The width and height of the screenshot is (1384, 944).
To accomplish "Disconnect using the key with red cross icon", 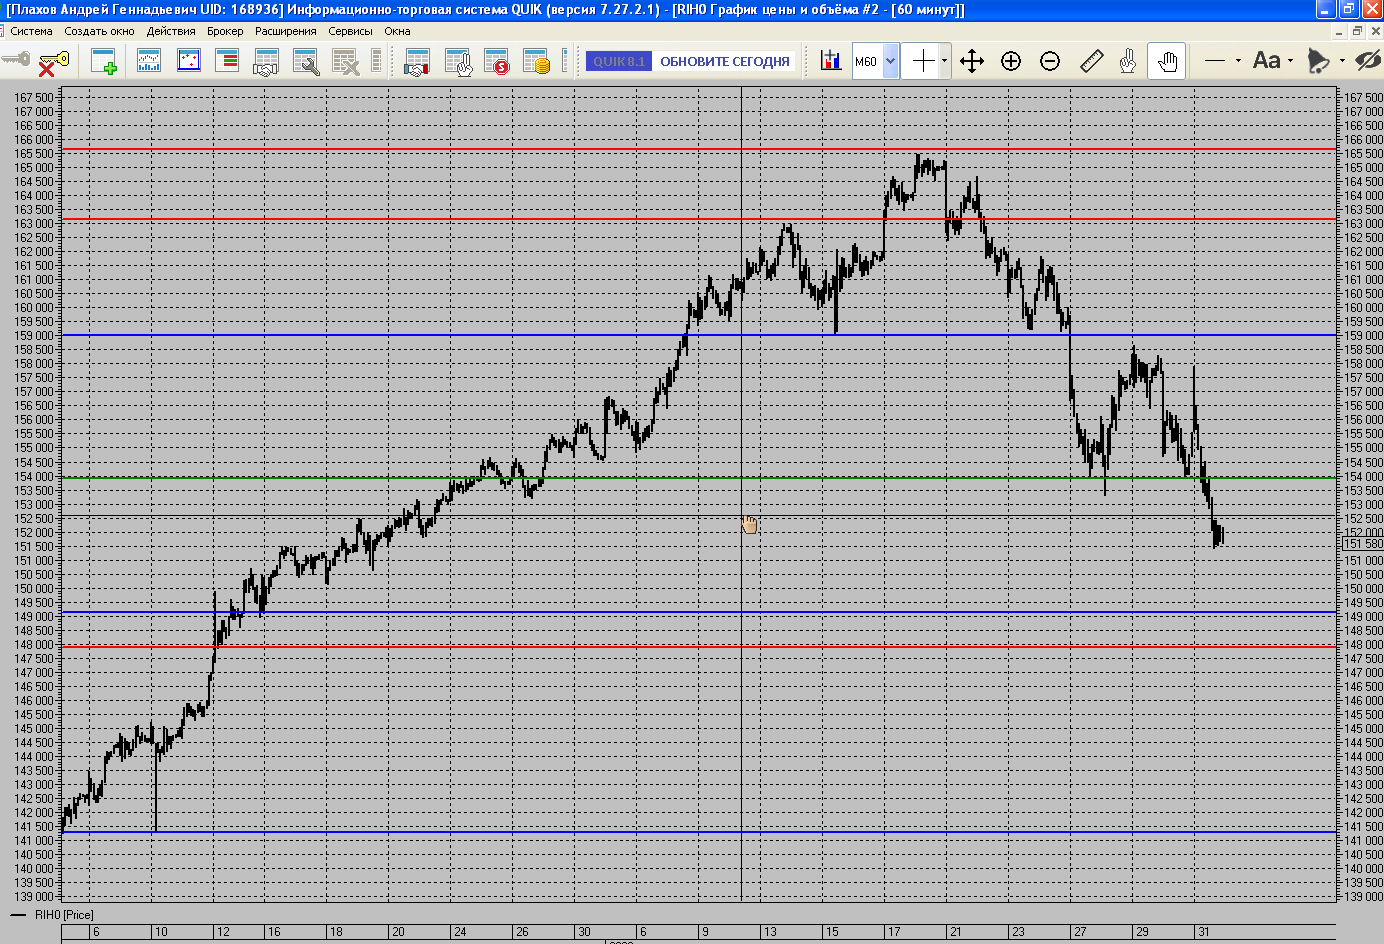I will click(53, 62).
